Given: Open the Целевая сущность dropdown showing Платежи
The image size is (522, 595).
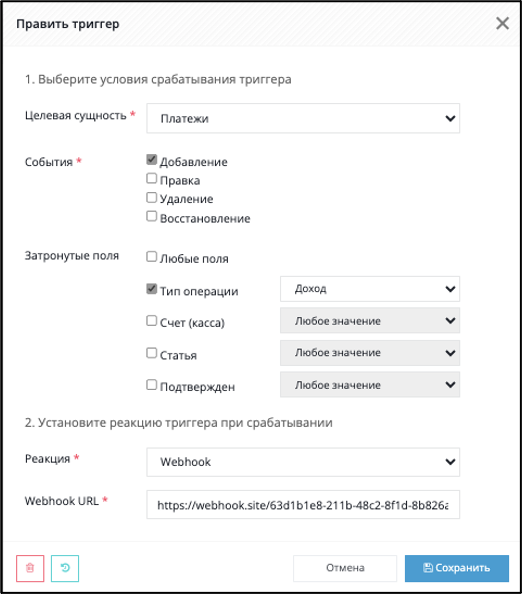Looking at the screenshot, I should [x=303, y=118].
